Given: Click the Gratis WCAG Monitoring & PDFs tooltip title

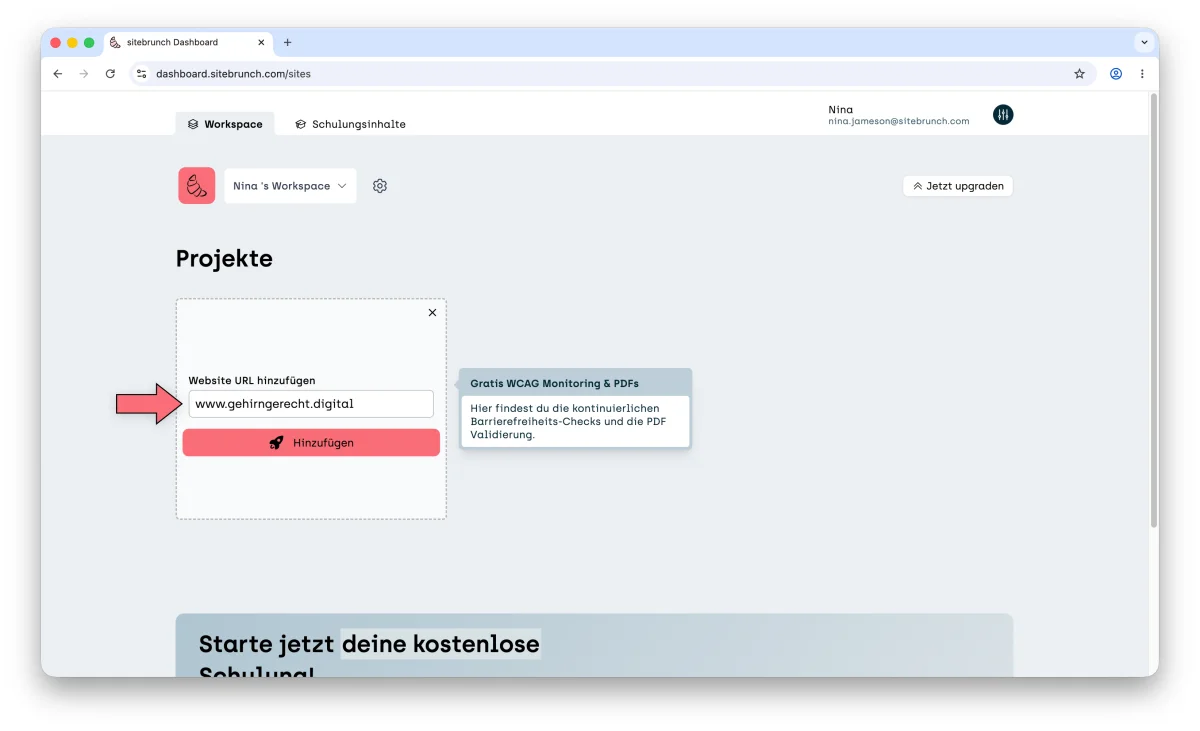Looking at the screenshot, I should point(554,383).
